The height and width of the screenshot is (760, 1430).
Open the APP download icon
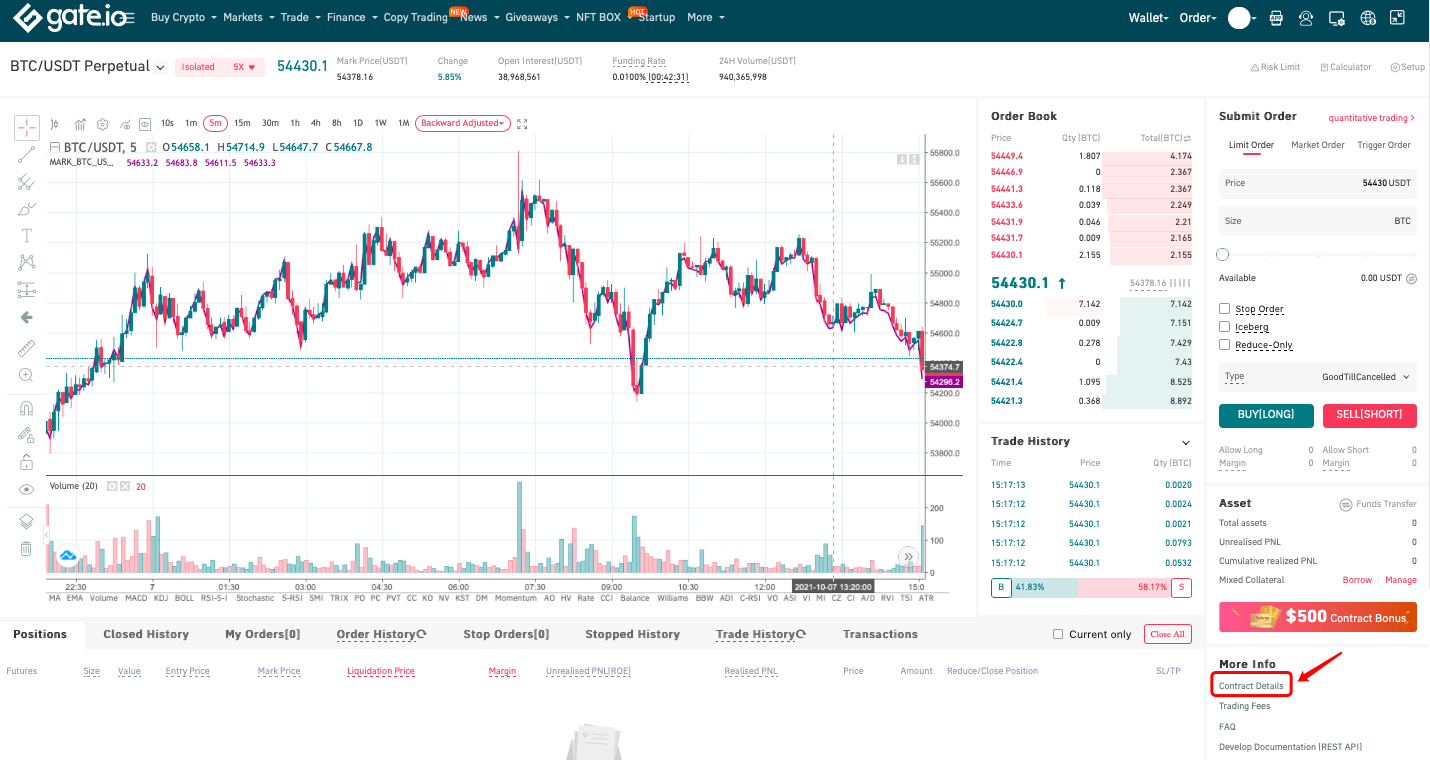coord(1276,18)
